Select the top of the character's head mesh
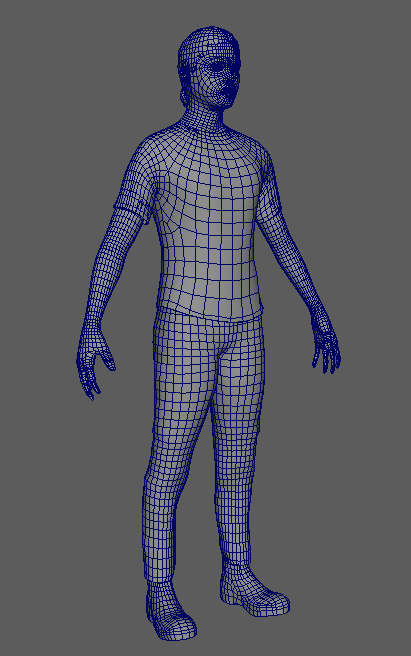 [x=209, y=38]
